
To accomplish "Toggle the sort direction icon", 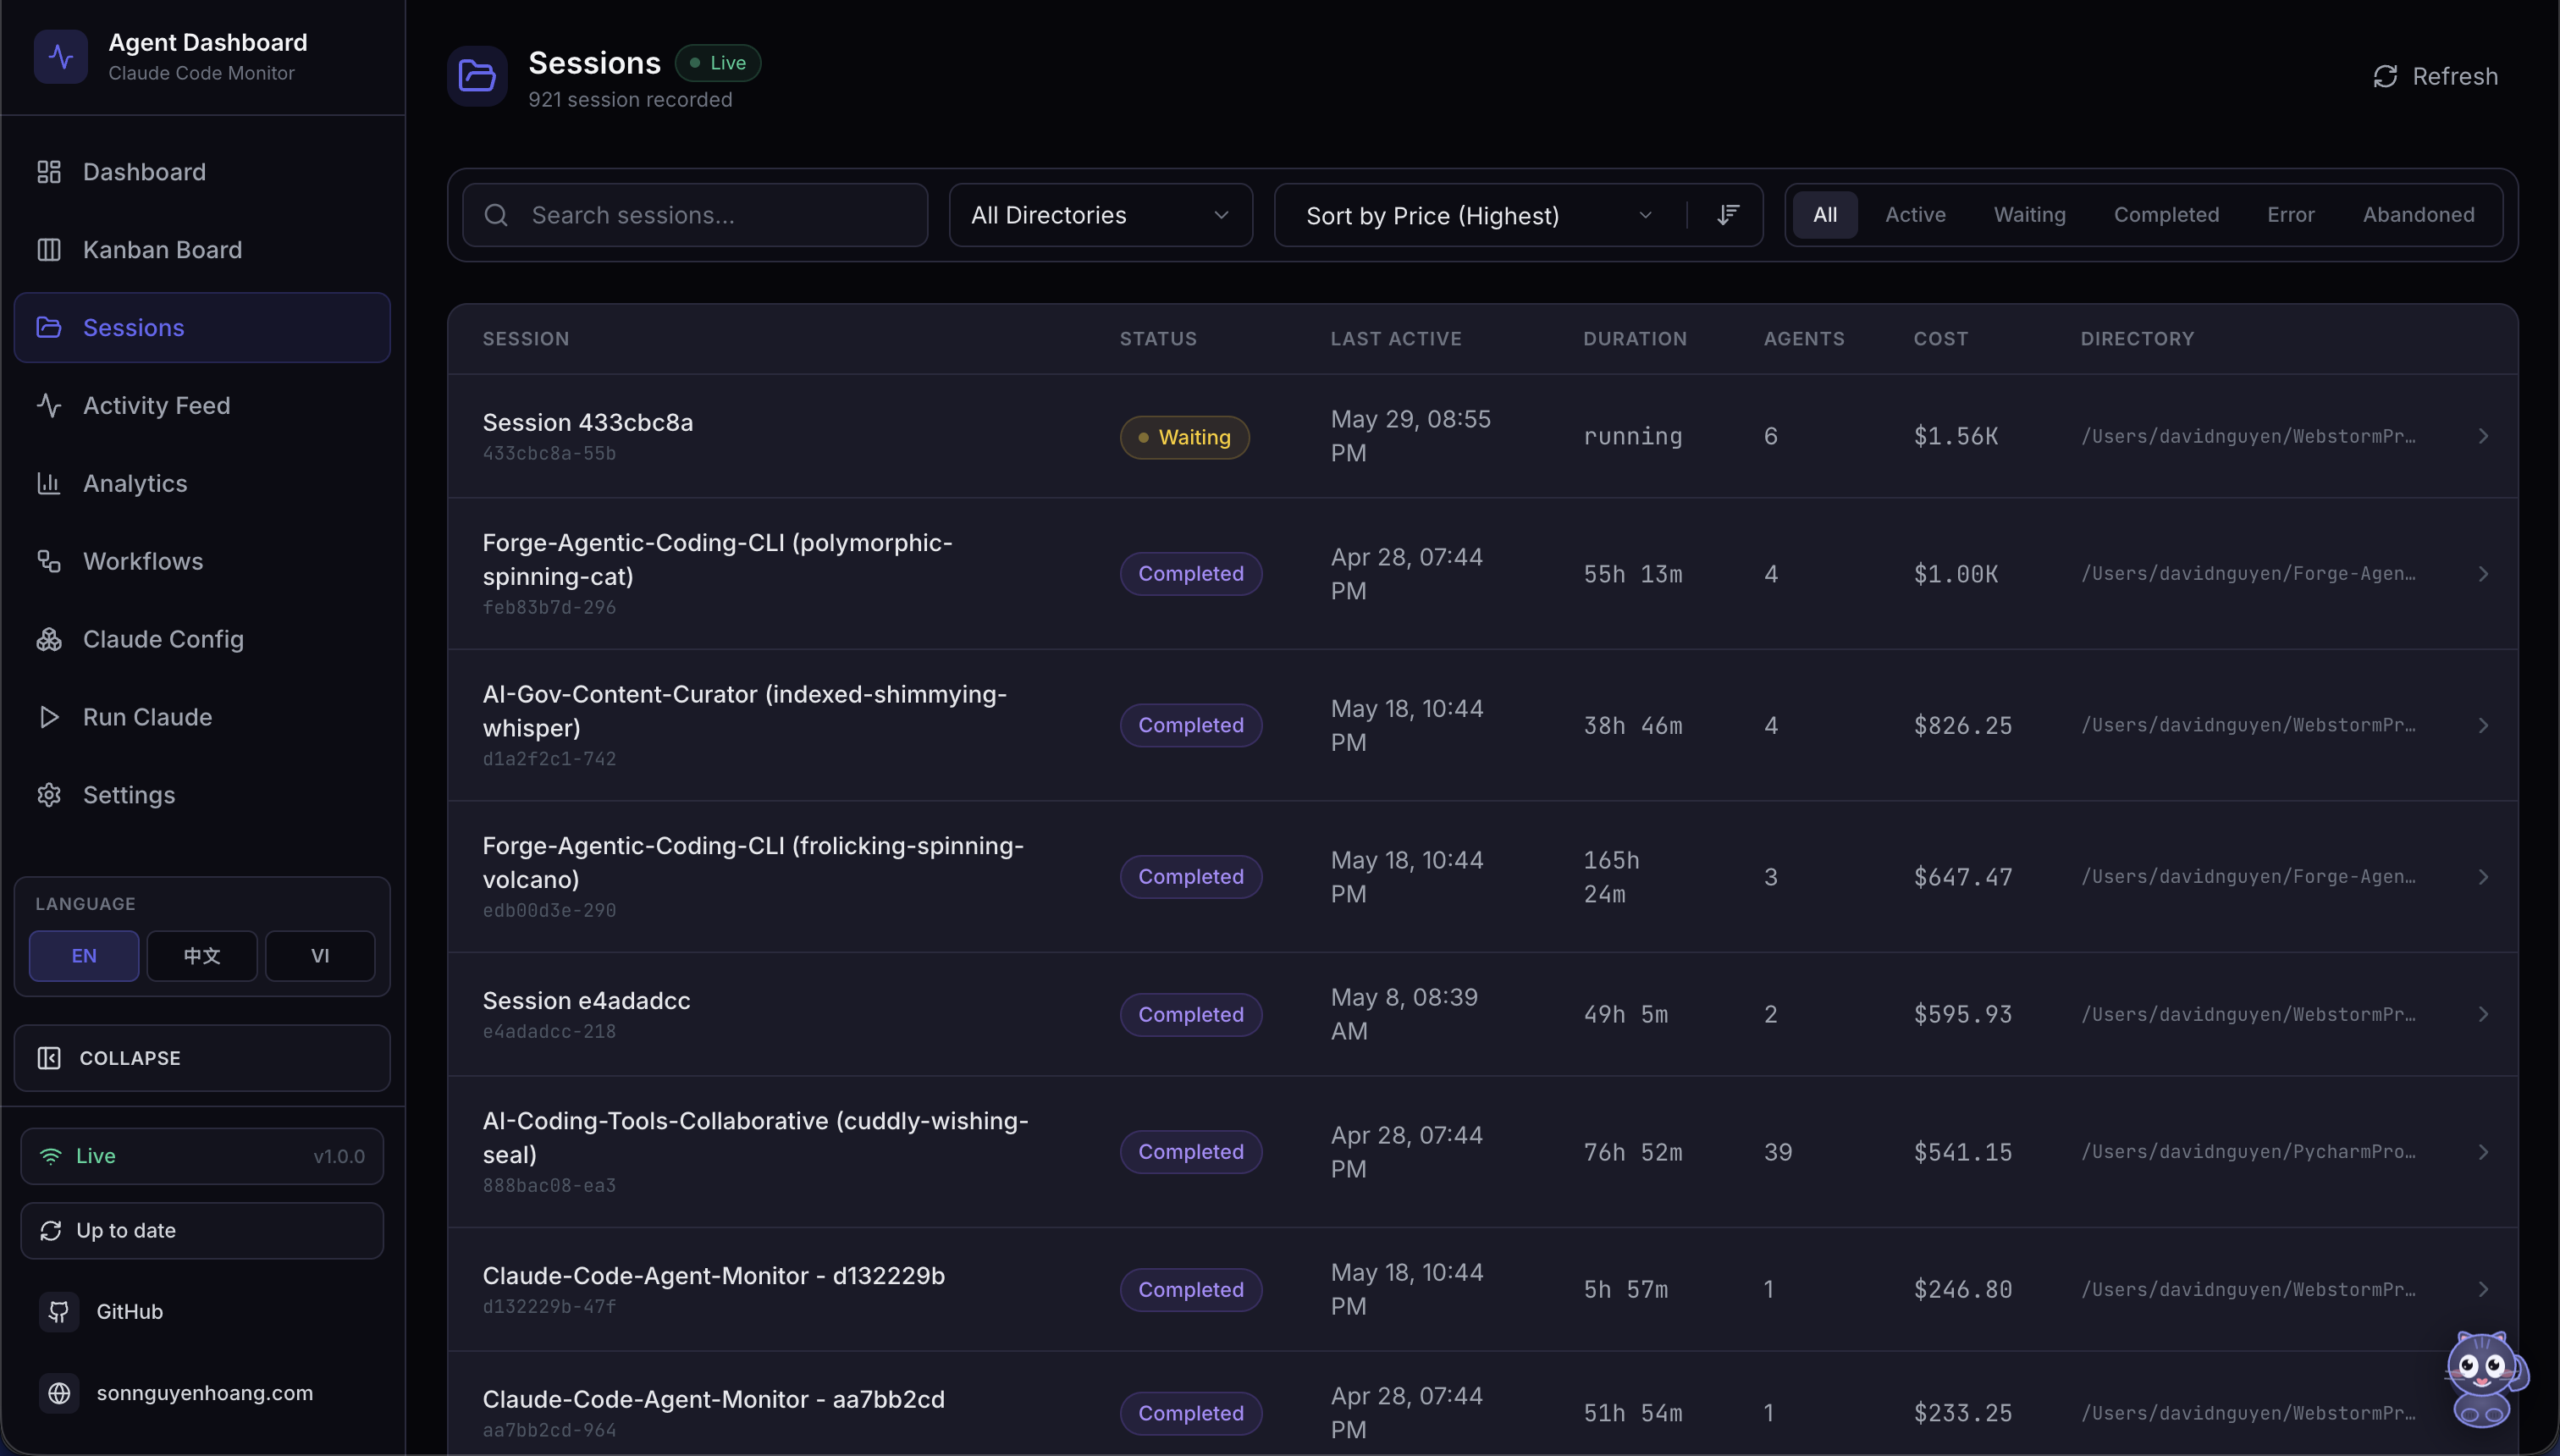I will tap(1727, 216).
